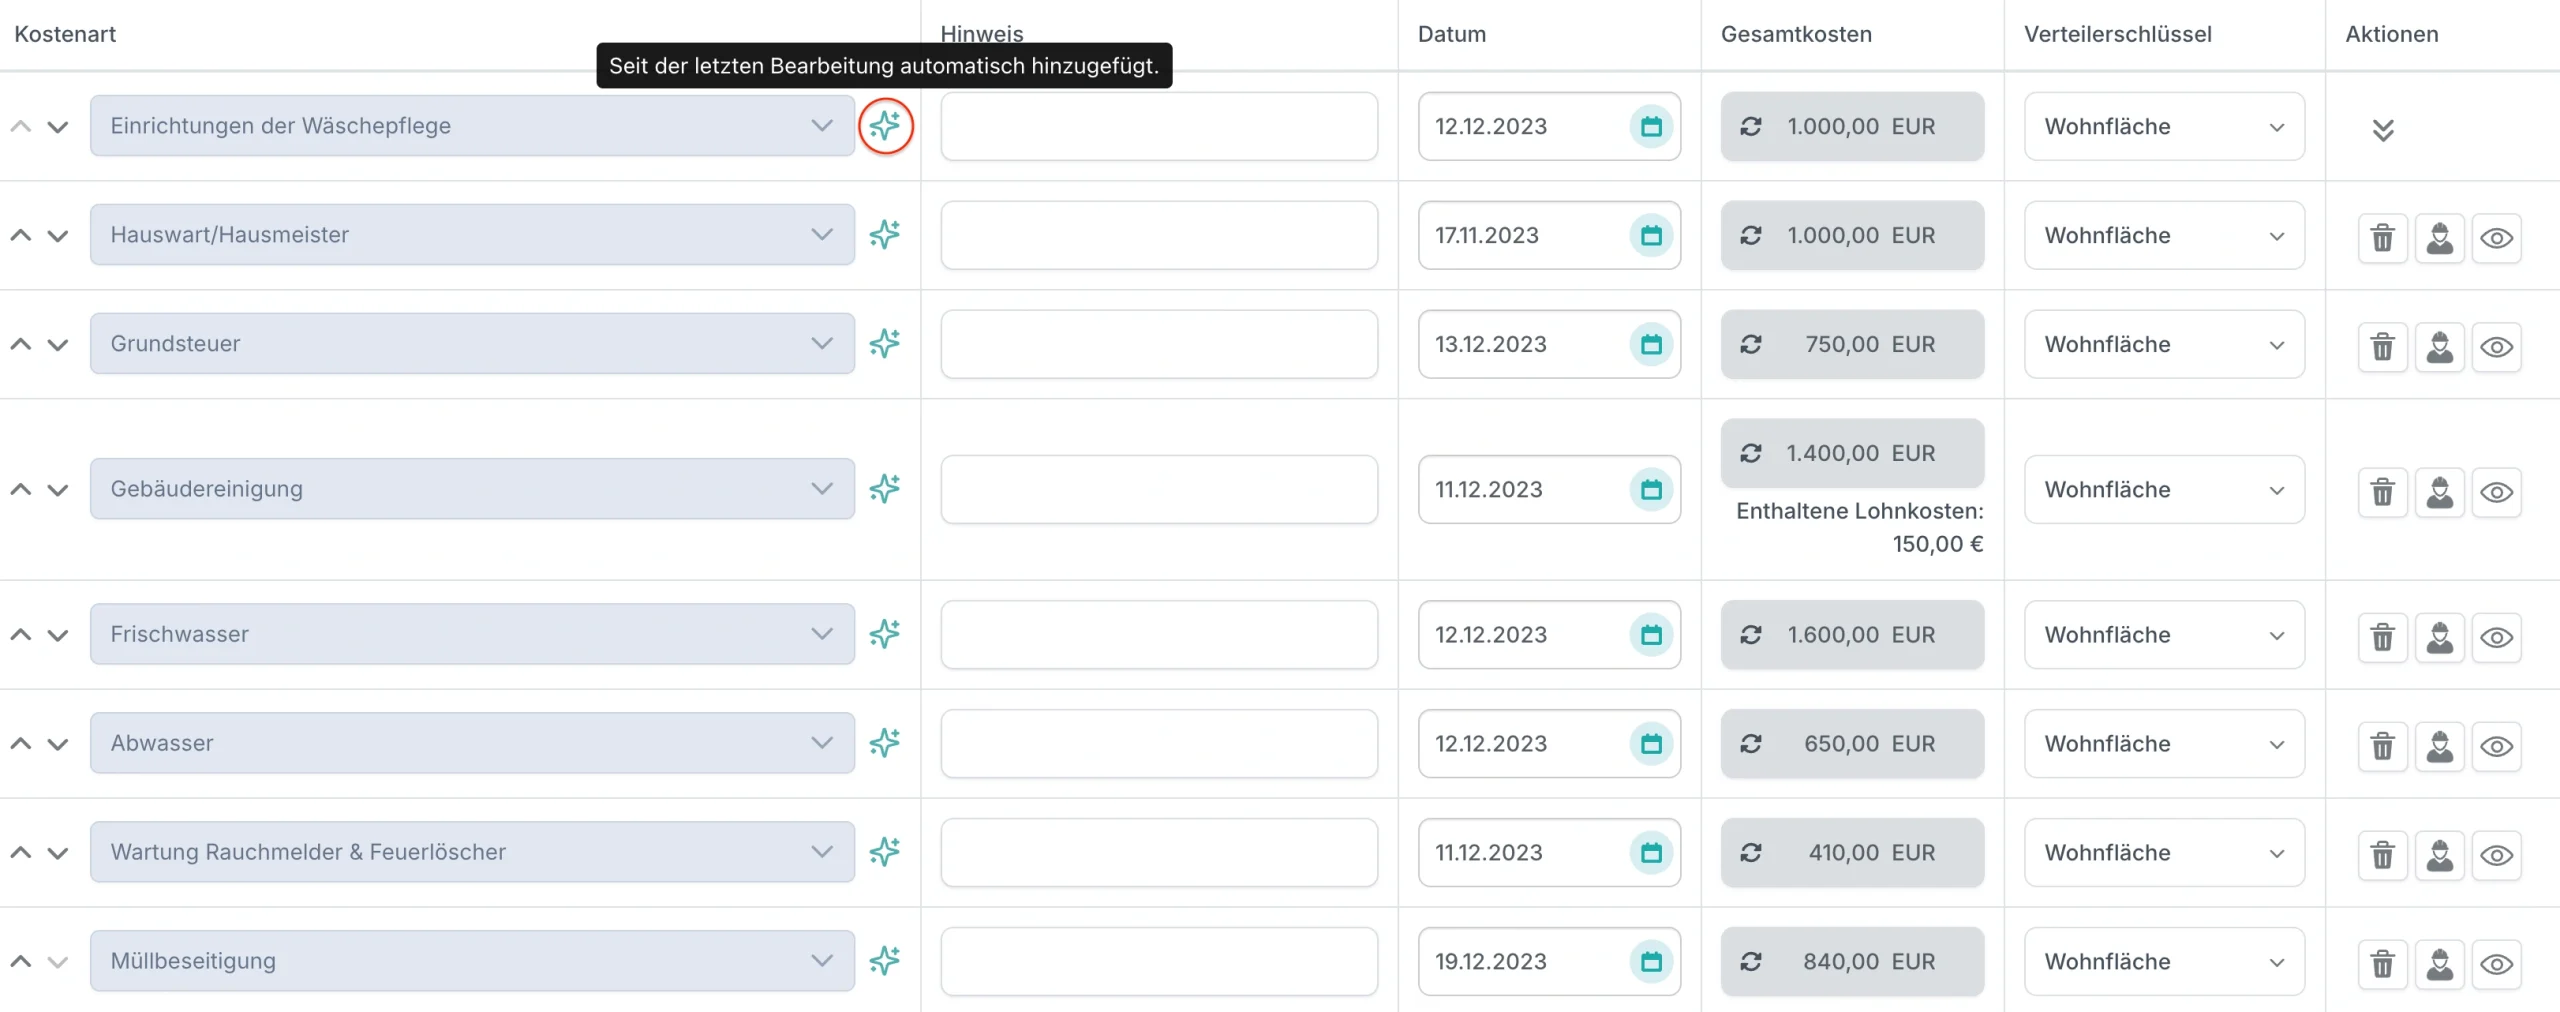
Task: Open person icon for Gebäudereinigung row
Action: click(x=2440, y=492)
